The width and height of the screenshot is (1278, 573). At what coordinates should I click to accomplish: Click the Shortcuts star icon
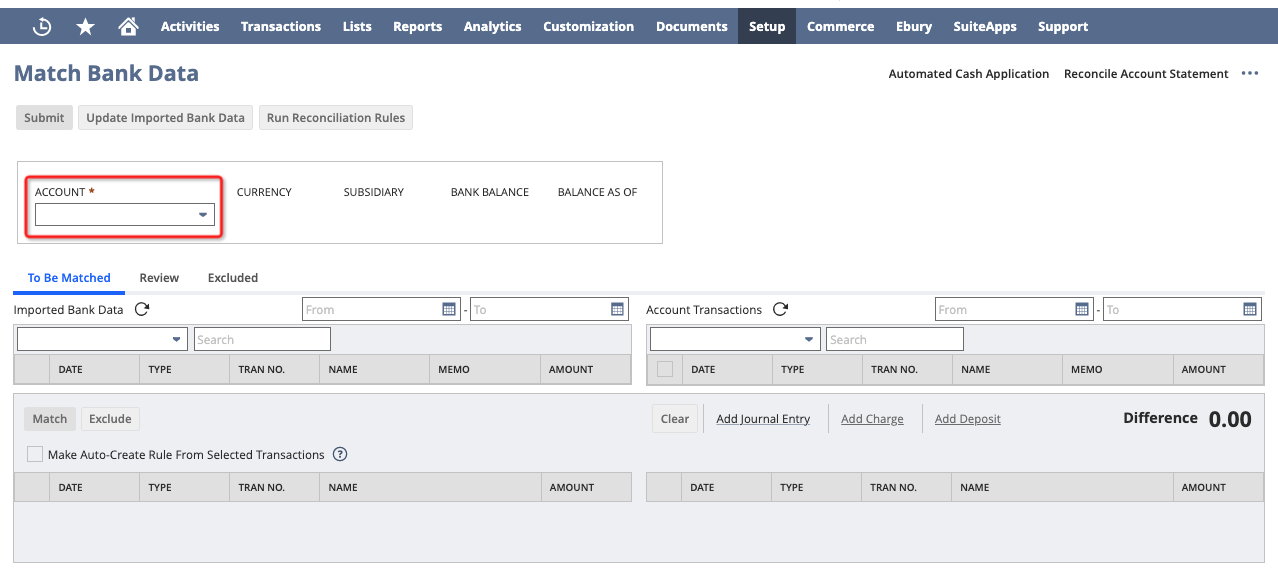click(x=85, y=27)
